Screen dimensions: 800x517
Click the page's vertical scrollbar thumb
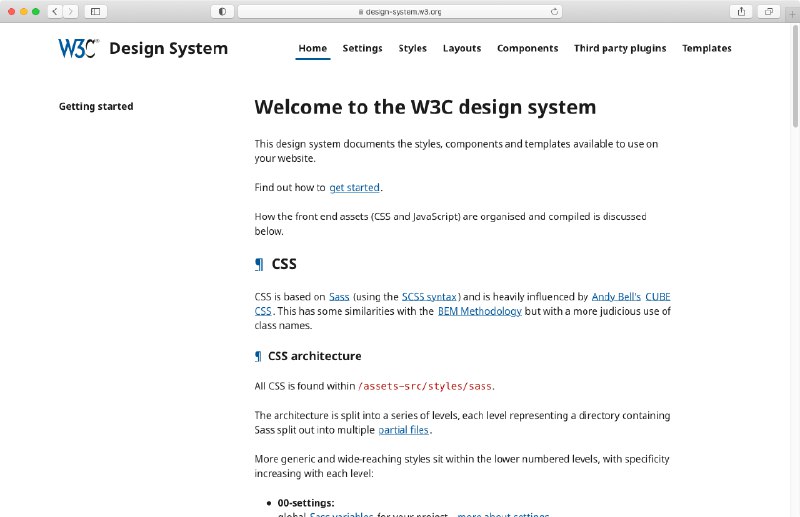(795, 76)
